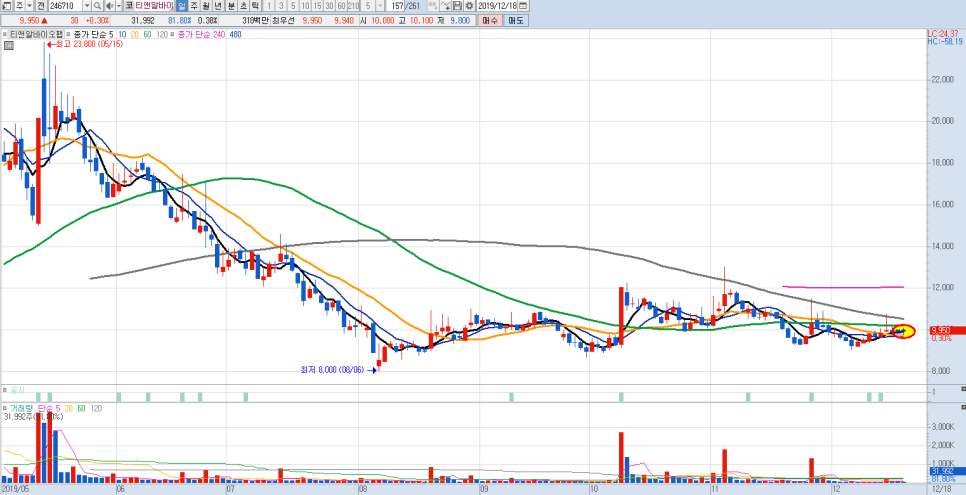Expand the stock code 246710 dropdown
This screenshot has width=966, height=495.
pyautogui.click(x=84, y=6)
